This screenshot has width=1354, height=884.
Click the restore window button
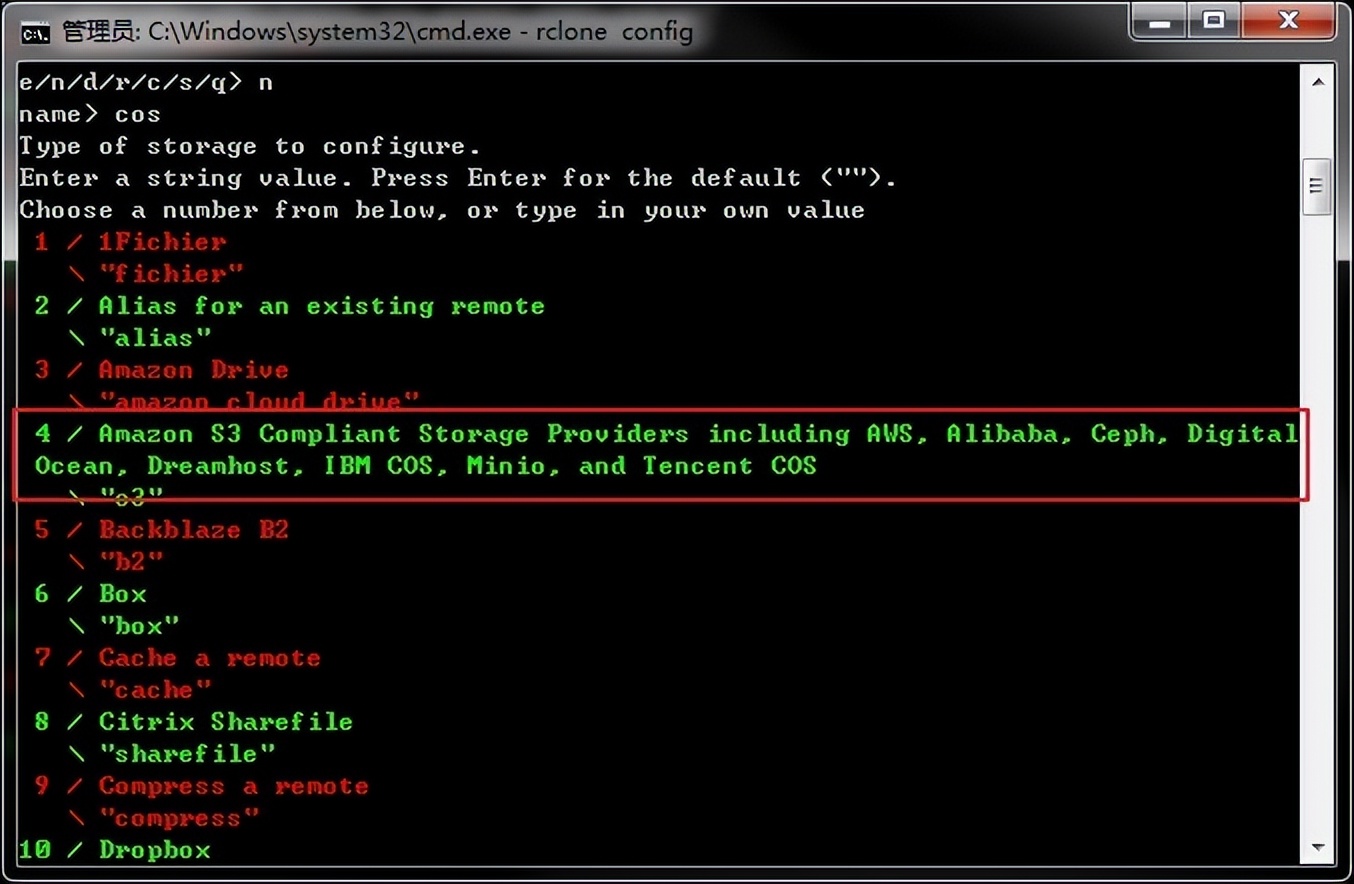[x=1212, y=20]
